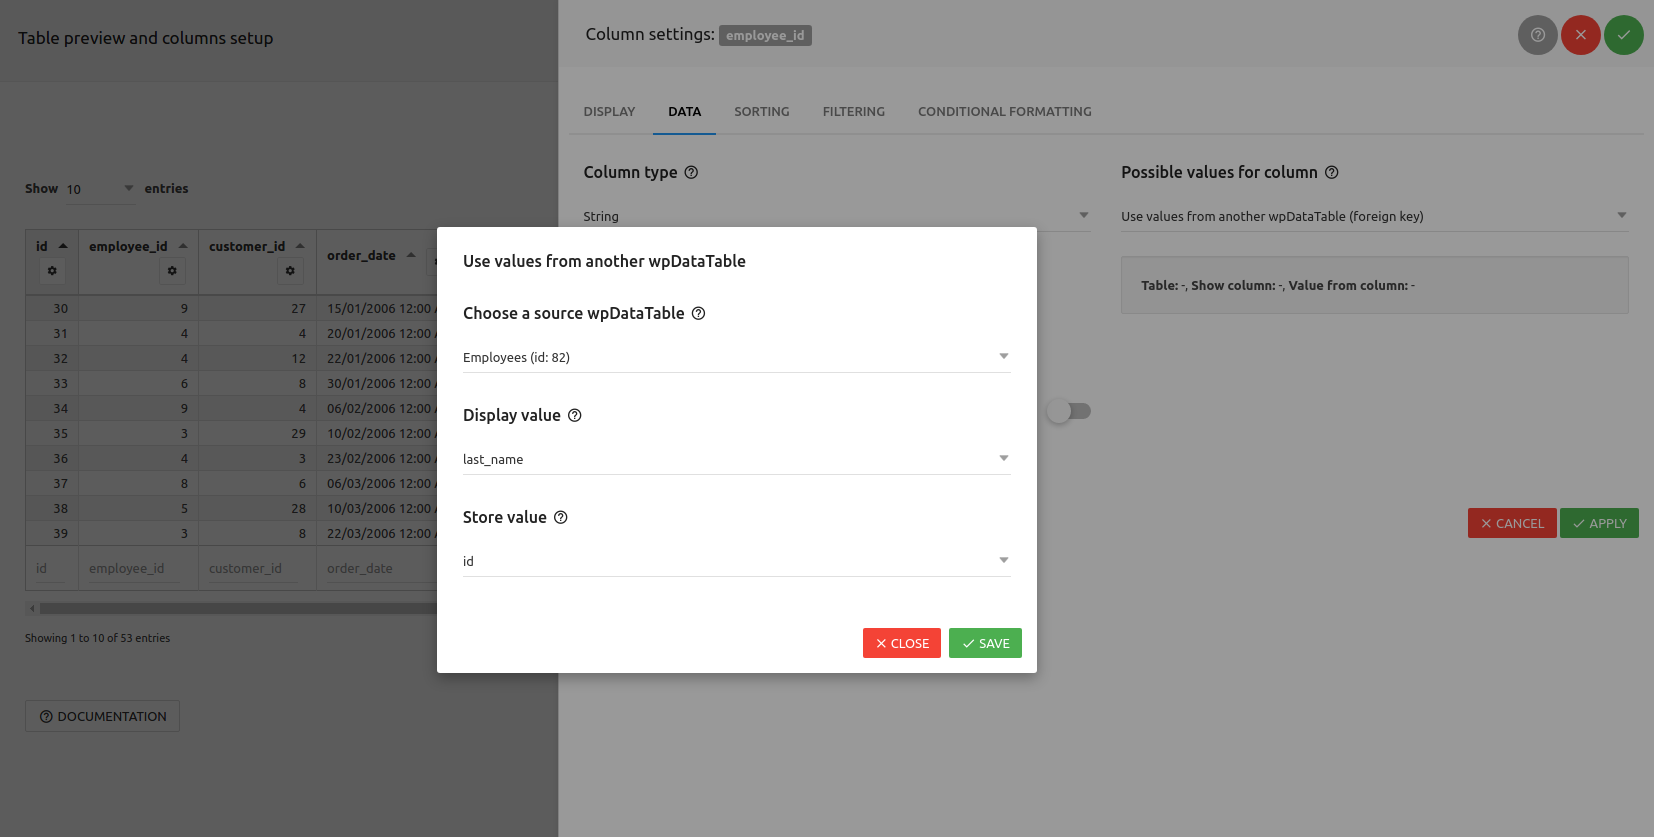This screenshot has height=837, width=1654.
Task: Open Display value dropdown showing last_name
Action: [x=736, y=459]
